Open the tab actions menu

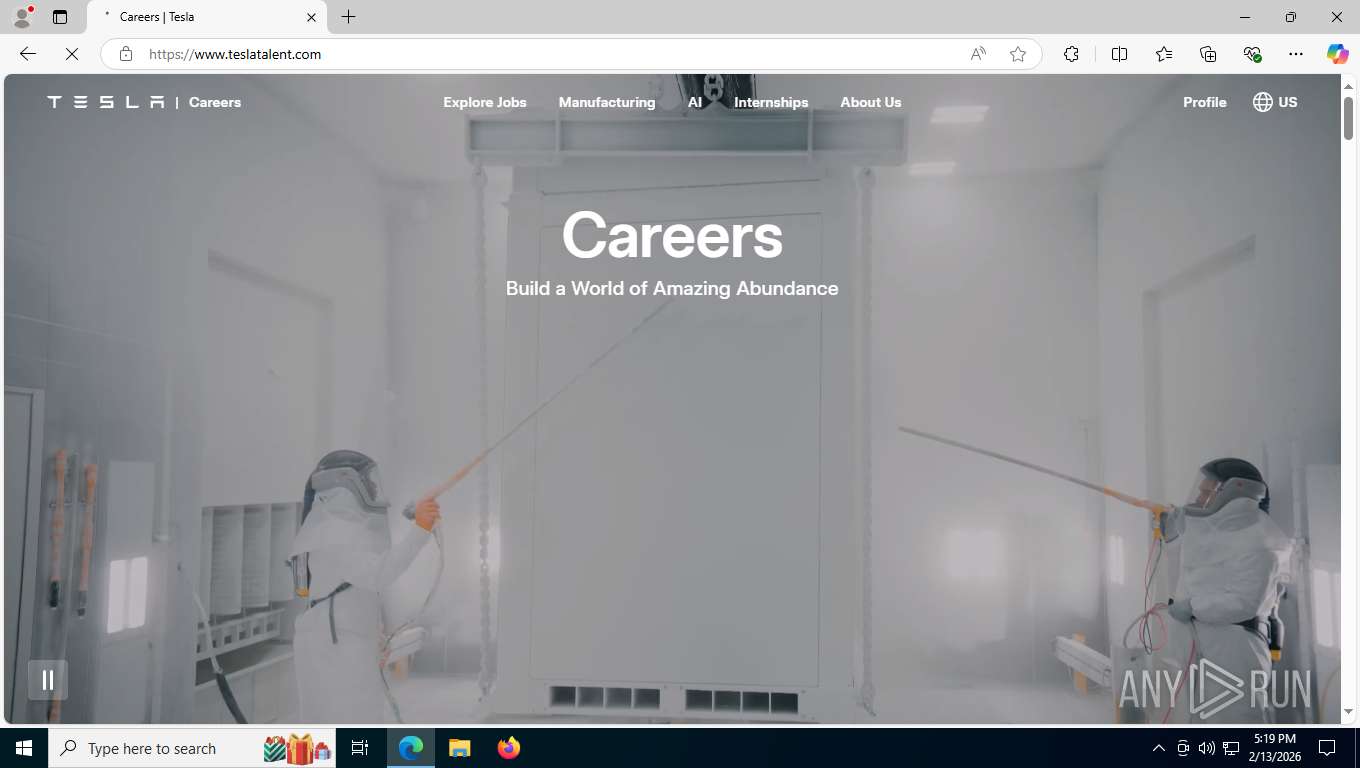(60, 17)
